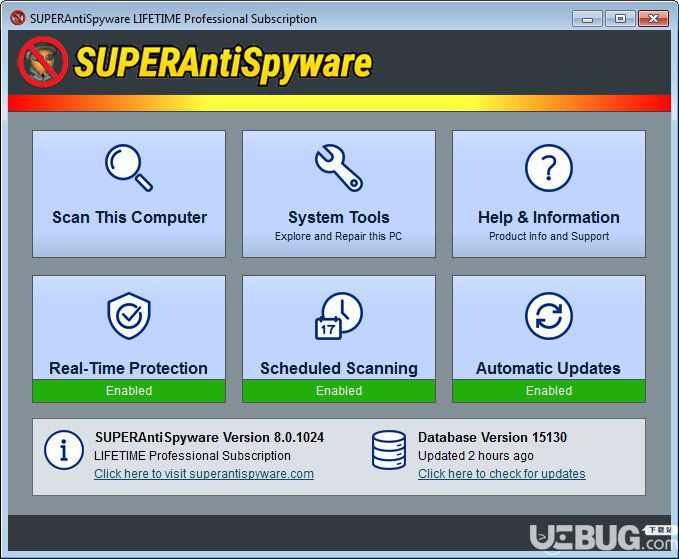Click the title bar application icon
679x559 pixels.
pyautogui.click(x=18, y=18)
